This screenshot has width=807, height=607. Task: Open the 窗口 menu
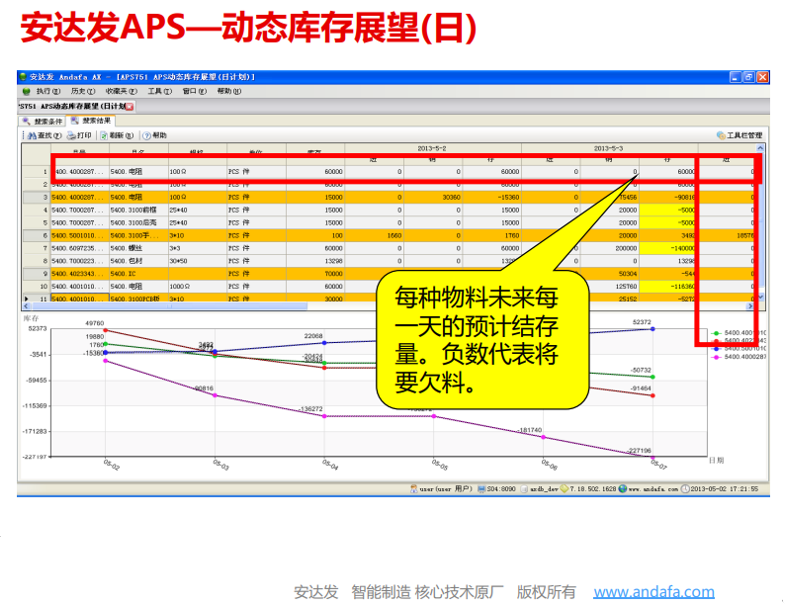(x=195, y=92)
